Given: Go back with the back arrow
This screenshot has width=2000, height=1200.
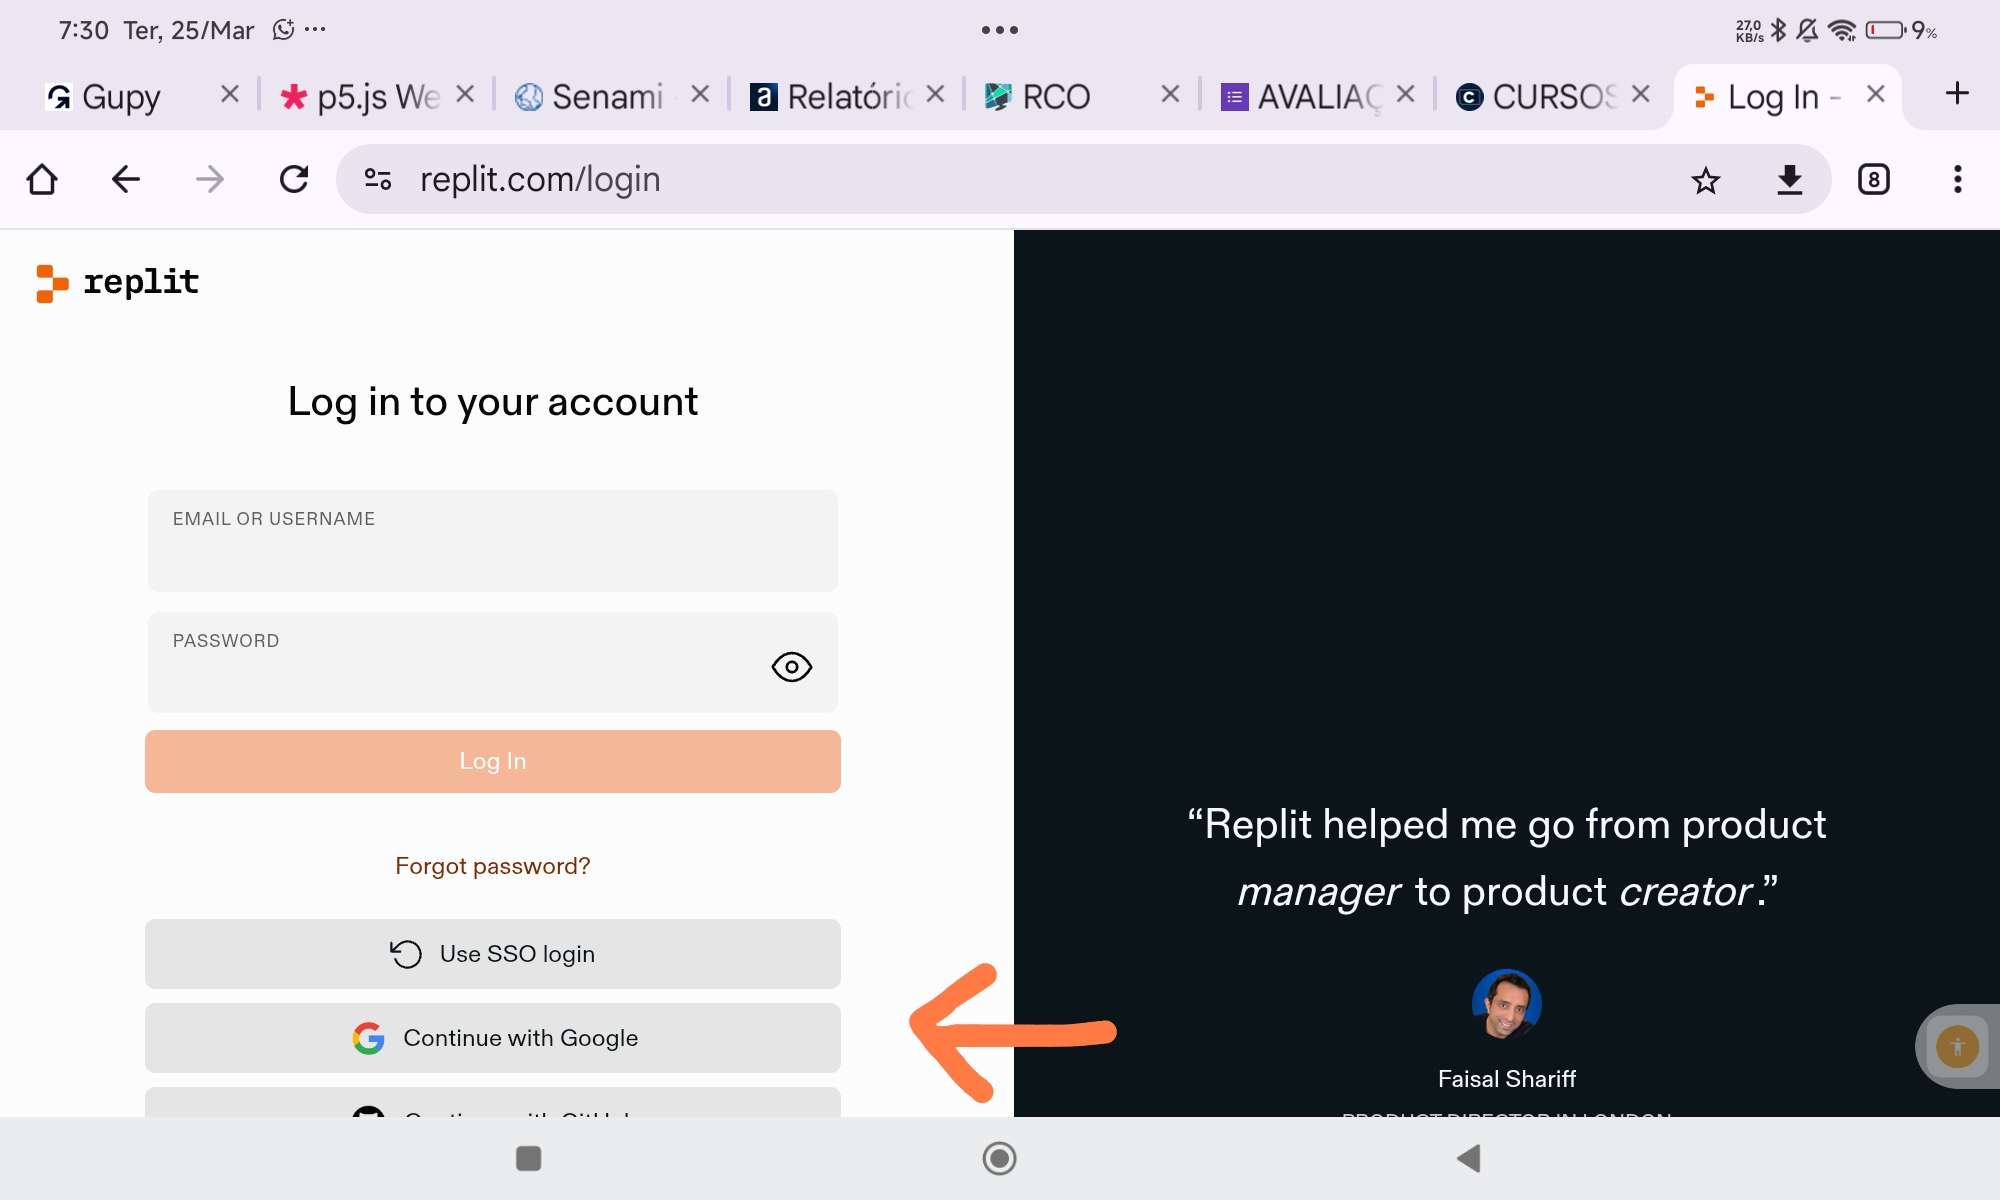Looking at the screenshot, I should (126, 180).
